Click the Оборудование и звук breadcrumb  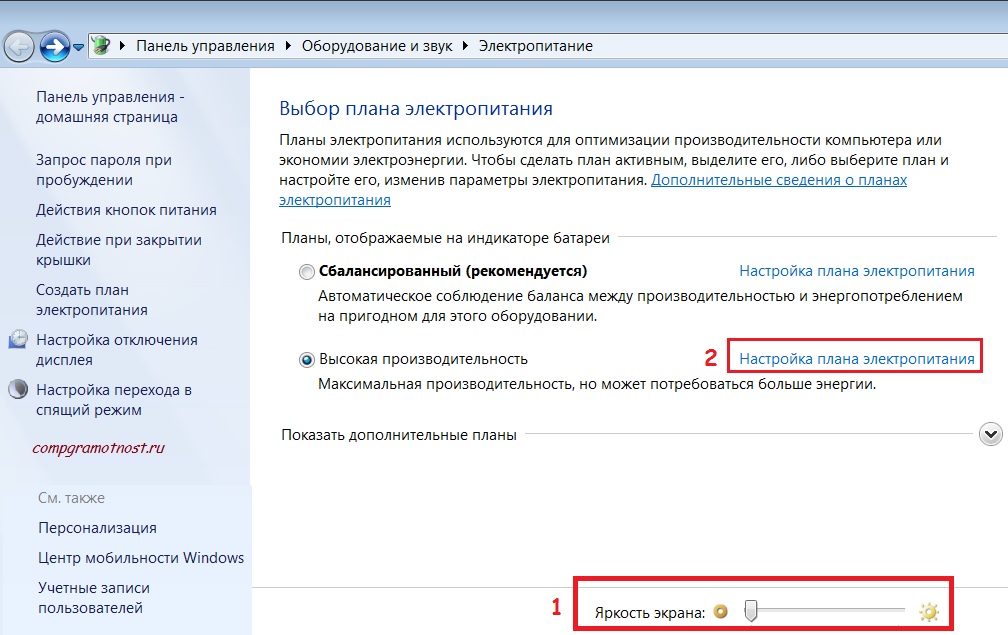coord(377,46)
